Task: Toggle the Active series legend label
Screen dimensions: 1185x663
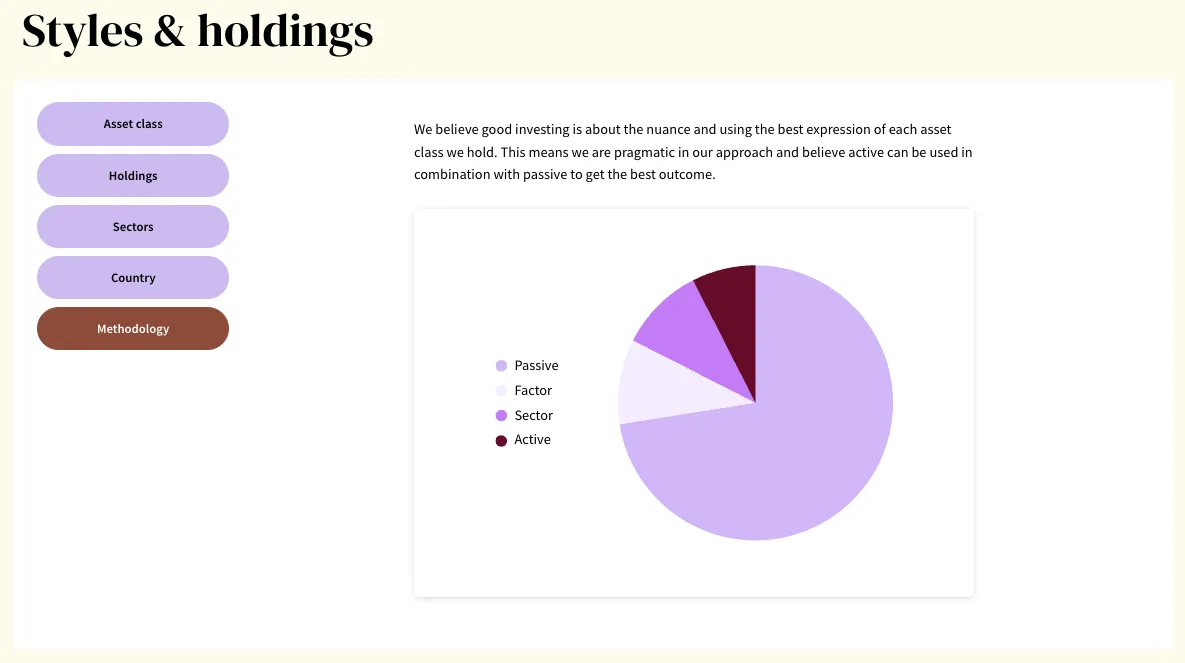Action: coord(532,440)
